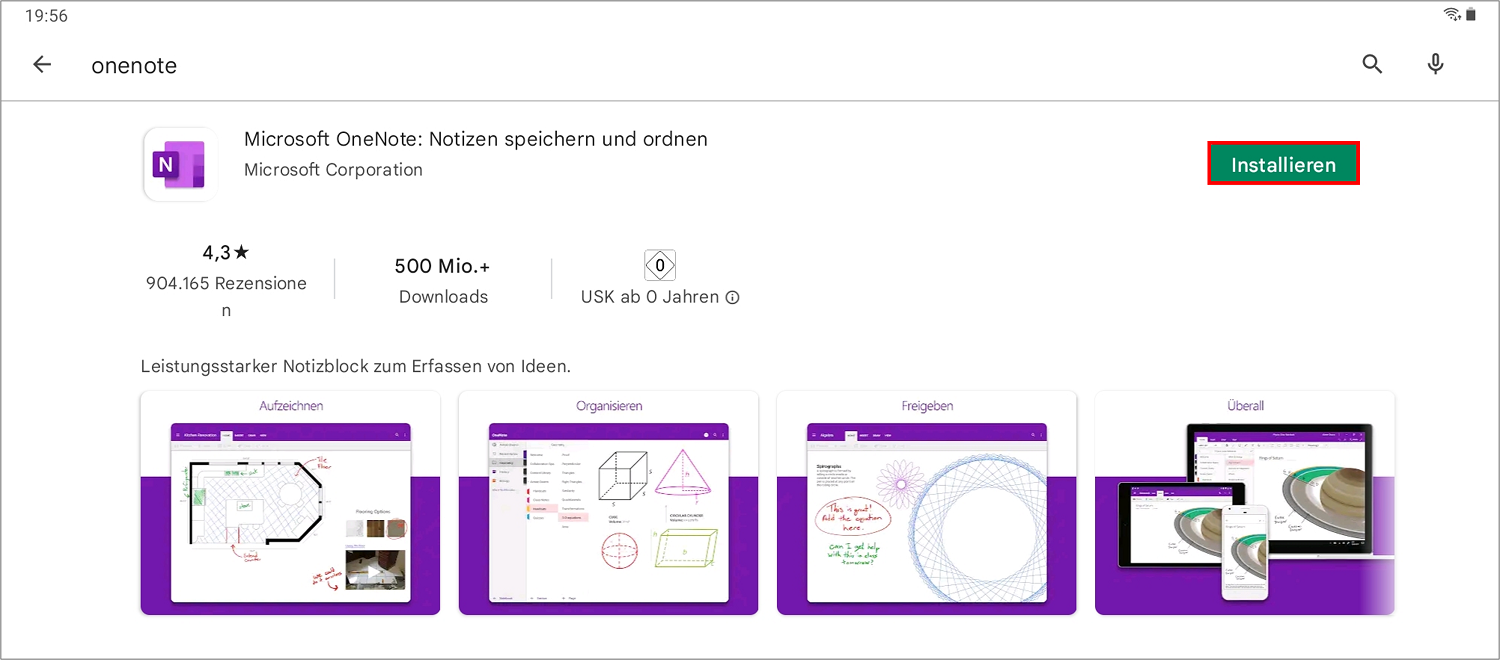View the Freigeben screenshot

(926, 503)
